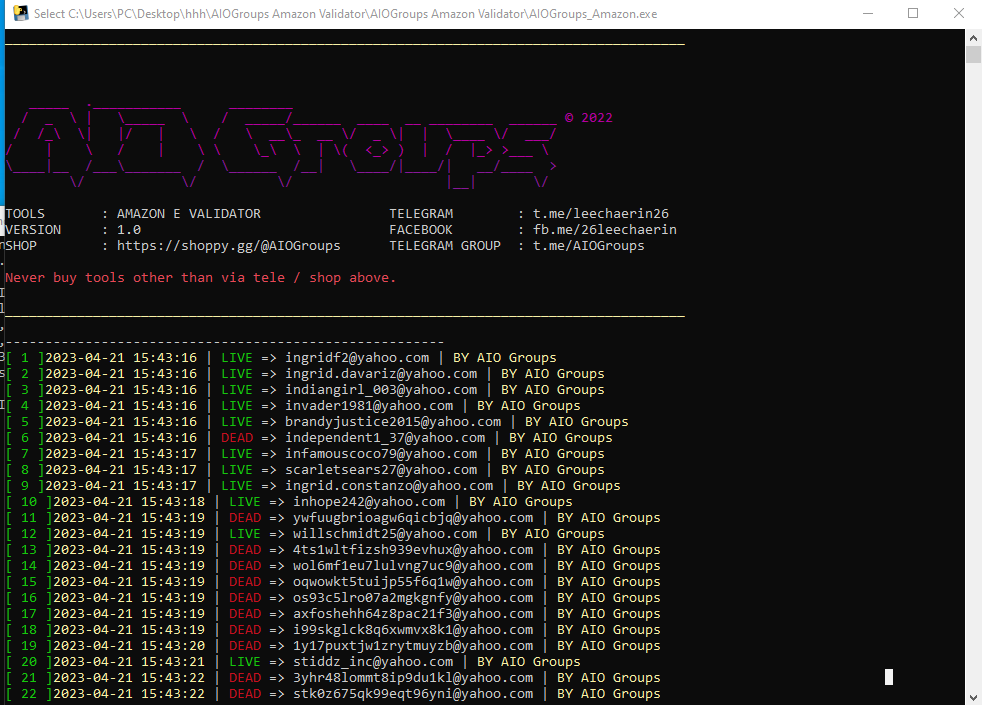Click the LIVE status on row 1
The image size is (982, 705).
[x=237, y=358]
